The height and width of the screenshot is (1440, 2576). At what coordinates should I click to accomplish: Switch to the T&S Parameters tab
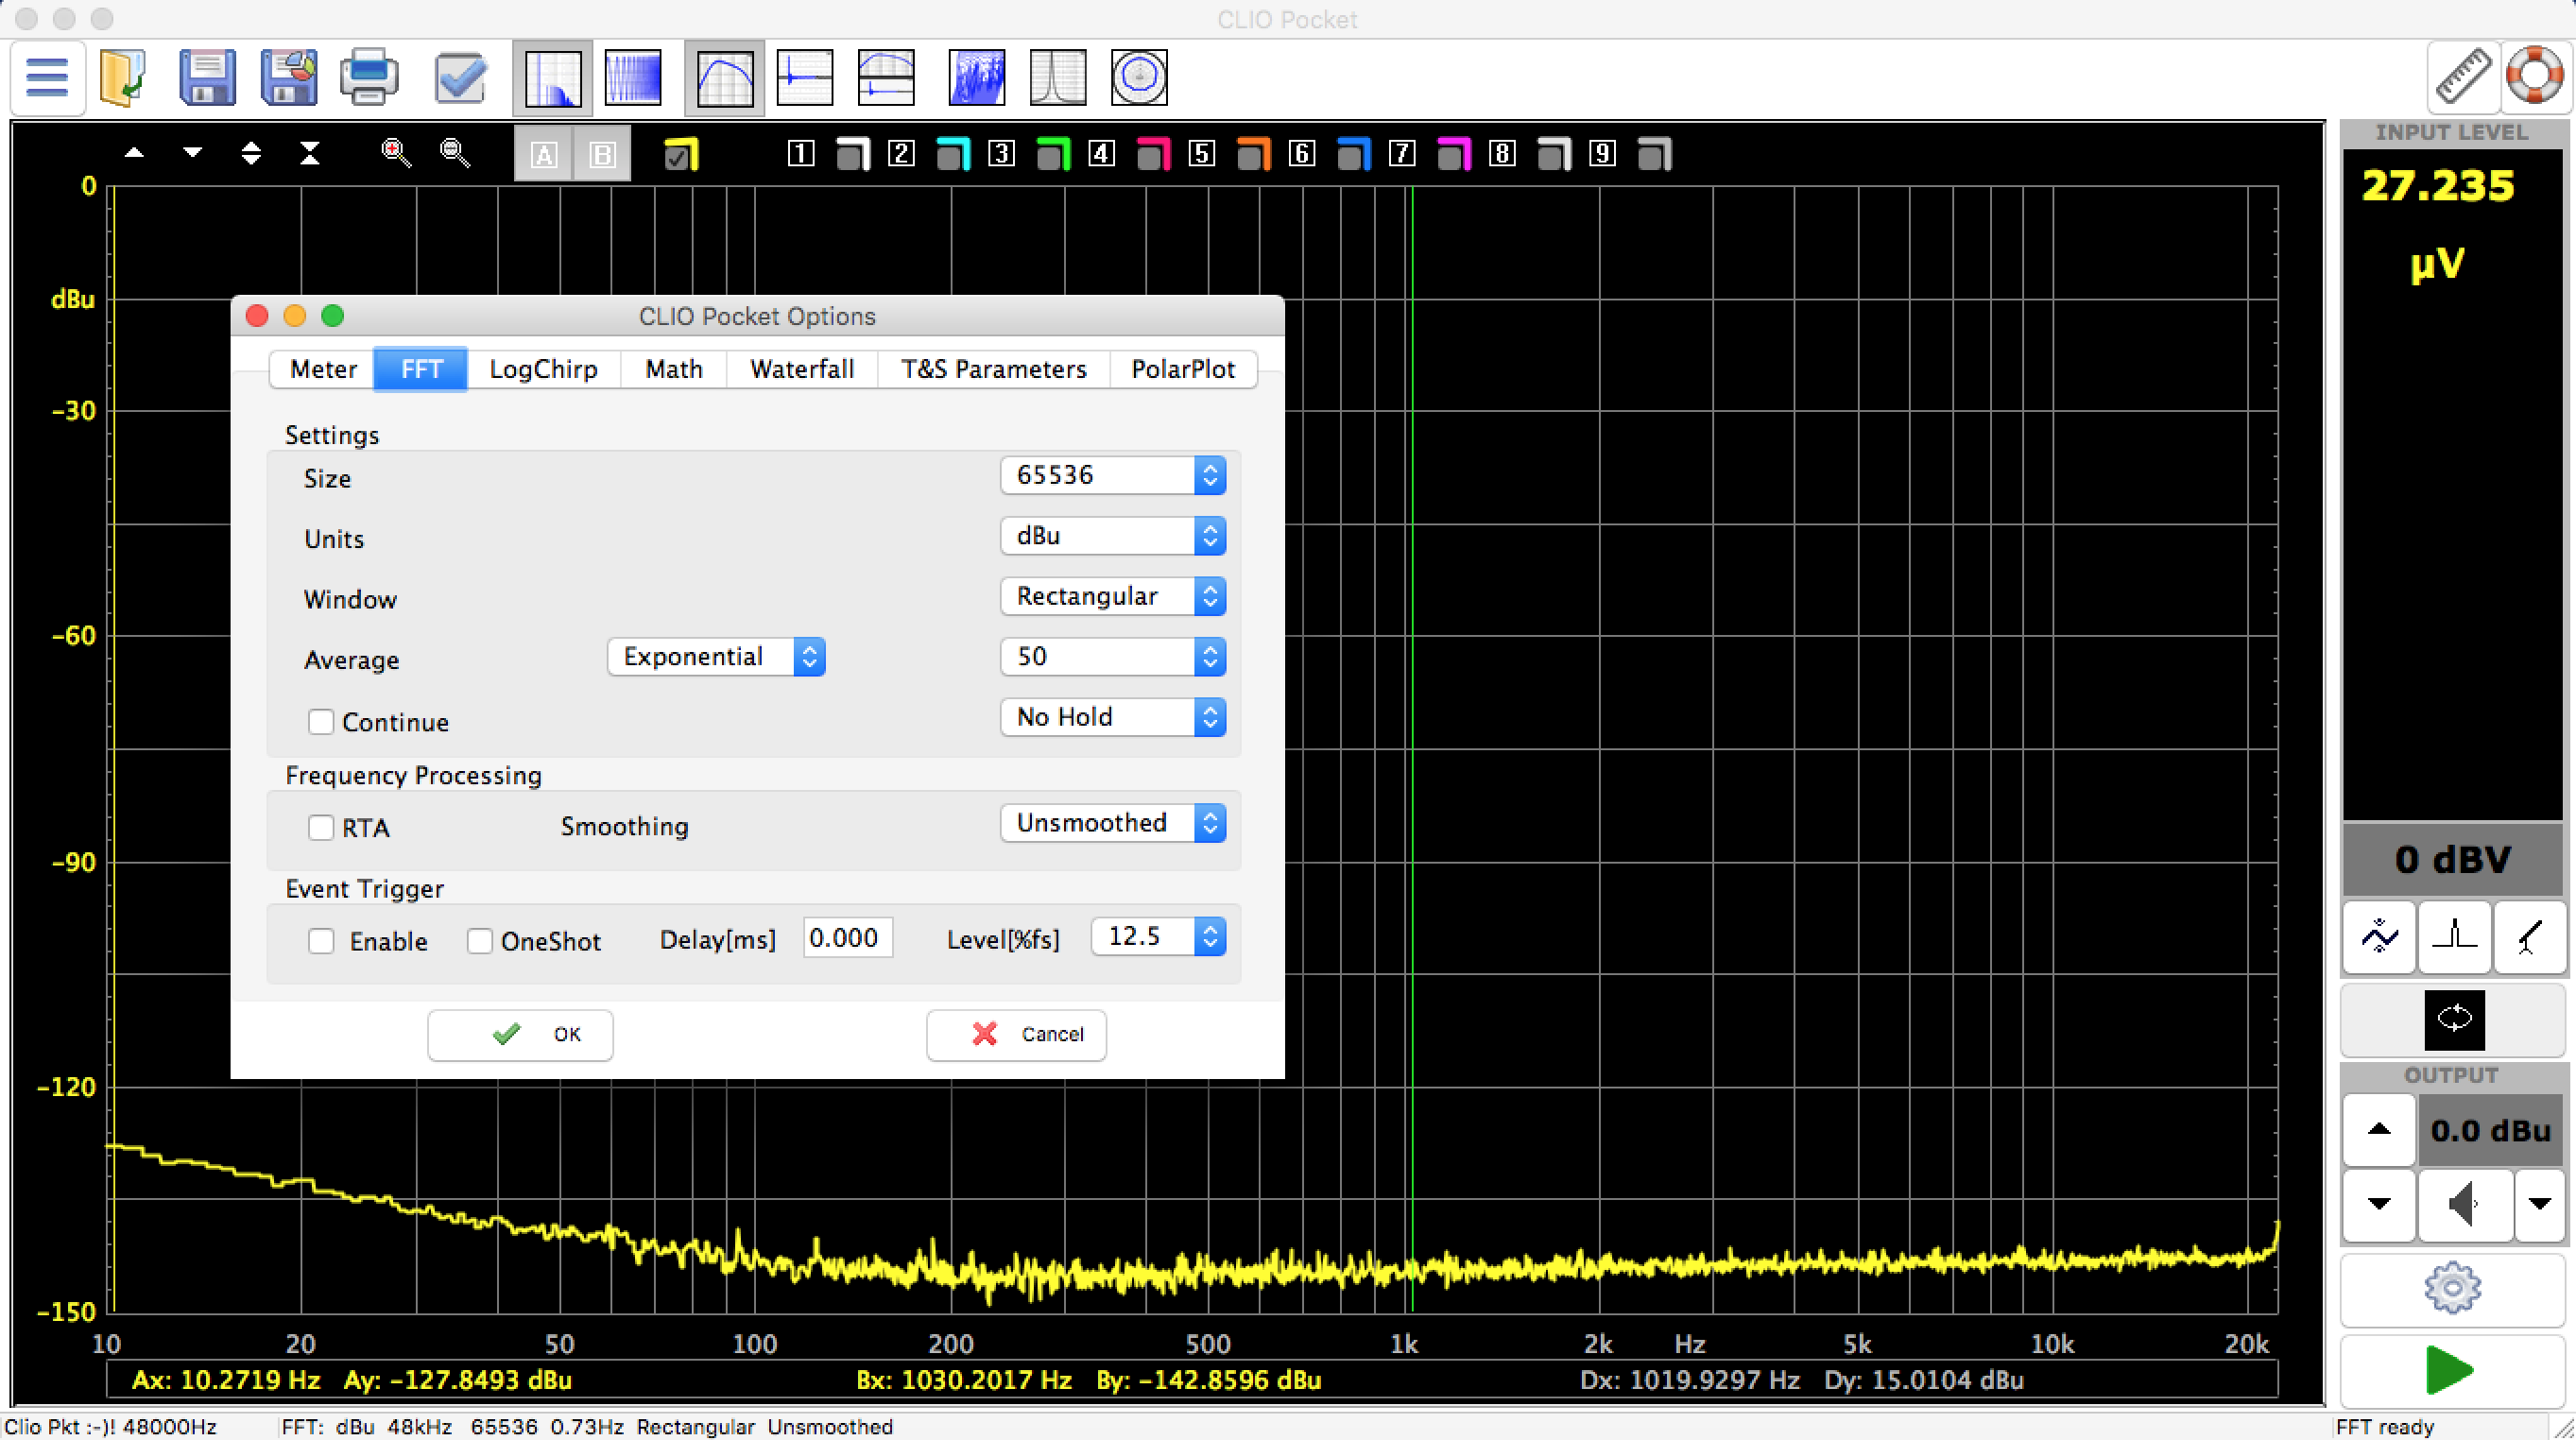pyautogui.click(x=993, y=369)
